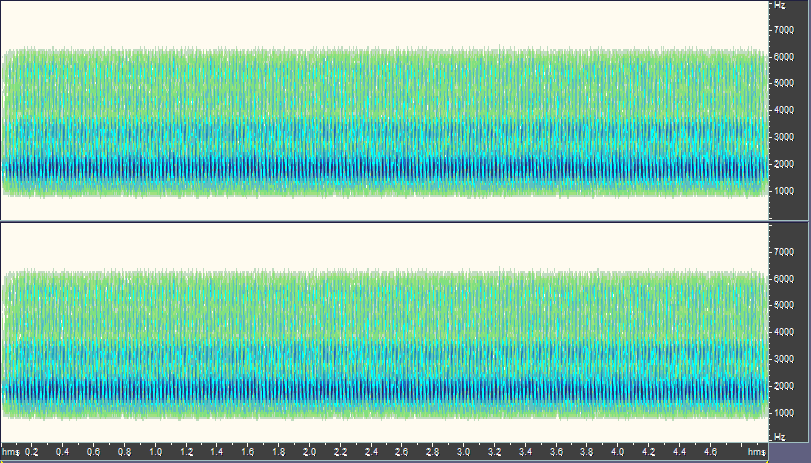Screen dimensions: 811x463
Task: Click the 0.8 mark on the time ruler
Action: (x=124, y=452)
